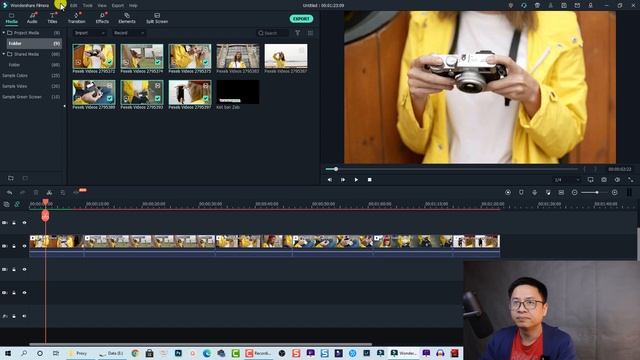640x360 pixels.
Task: Click the preview progress slider
Action: [x=451, y=169]
